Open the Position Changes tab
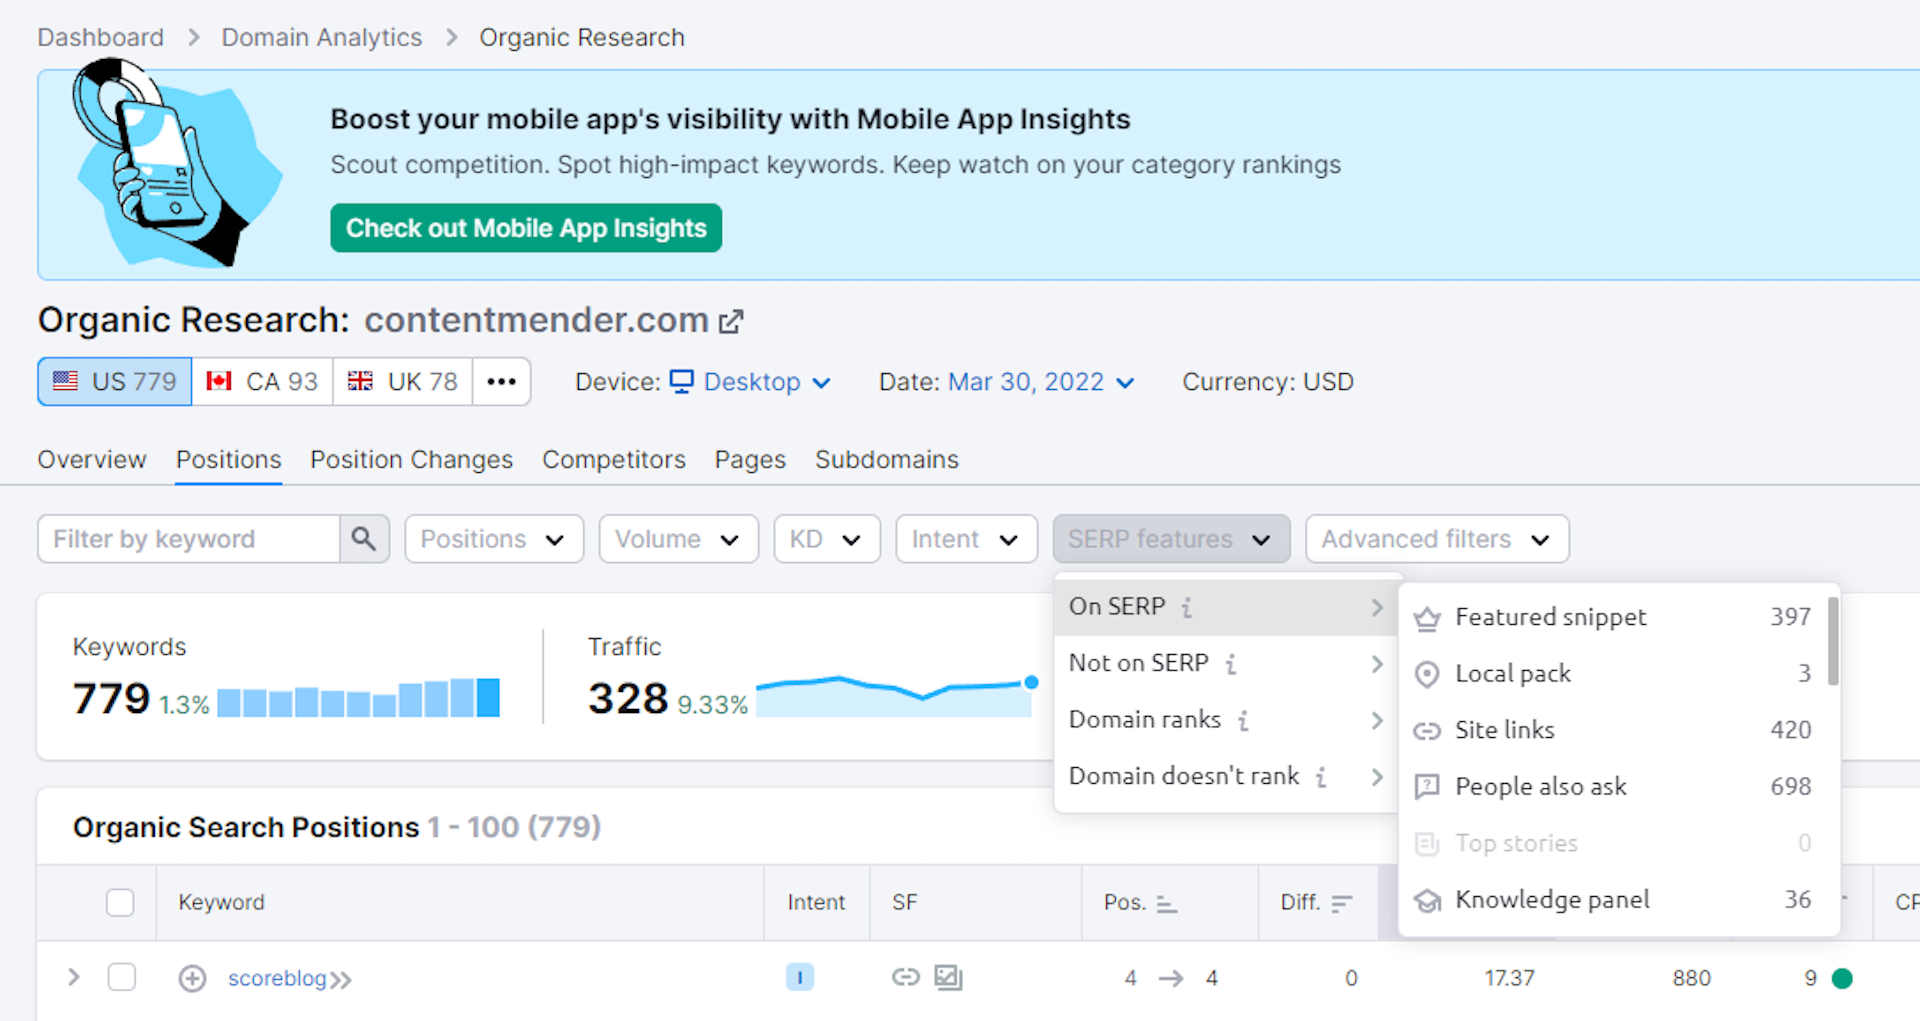 point(411,459)
